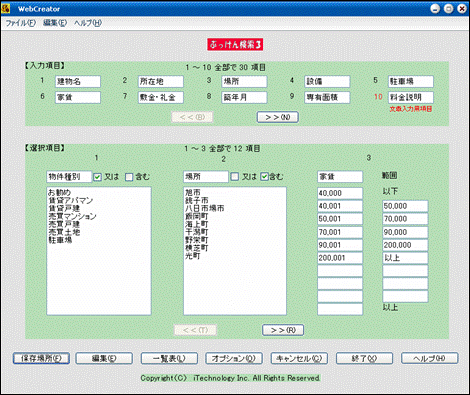
Task: Click the rent field showing 200,001
Action: (x=340, y=258)
